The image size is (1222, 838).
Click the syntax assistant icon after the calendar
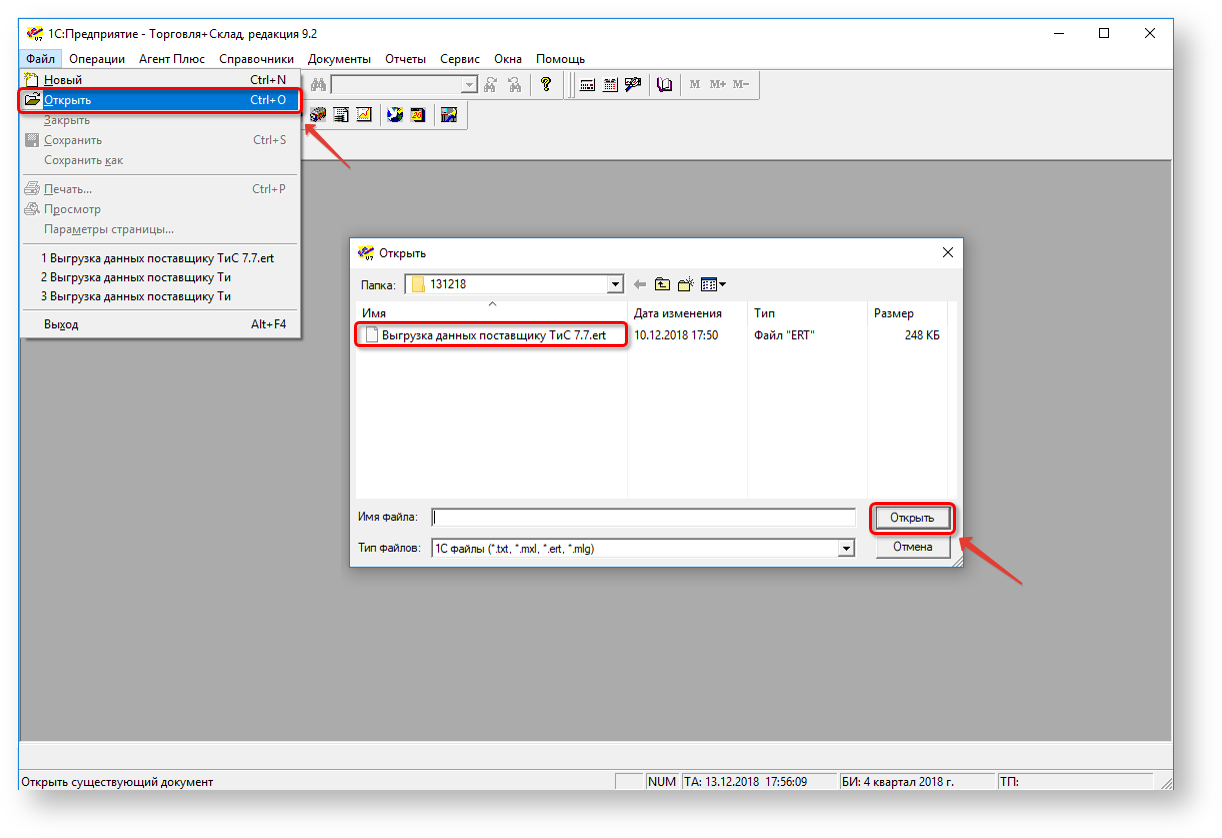(x=632, y=85)
